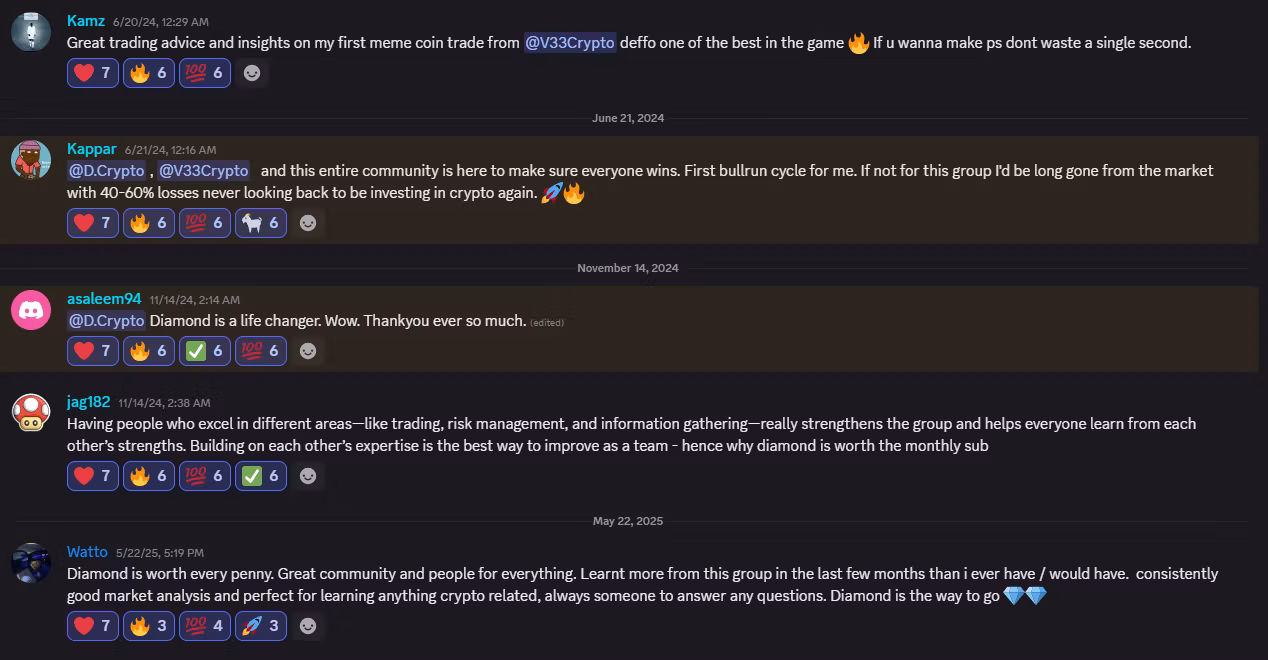Viewport: 1268px width, 660px height.
Task: Toggle 100 reaction on Watto's message
Action: point(204,626)
